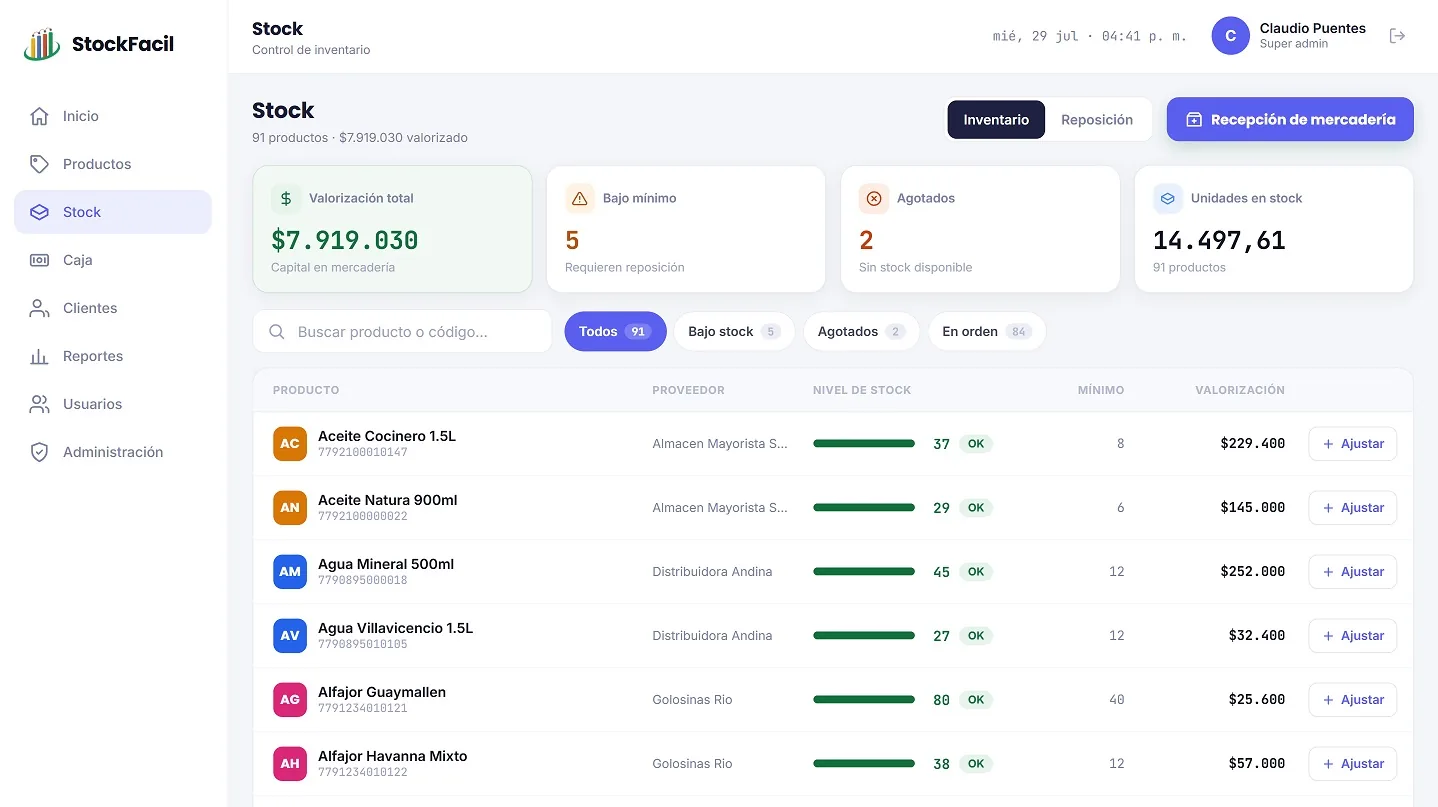The height and width of the screenshot is (807, 1438).
Task: Open Caja using the cash icon
Action: (39, 260)
